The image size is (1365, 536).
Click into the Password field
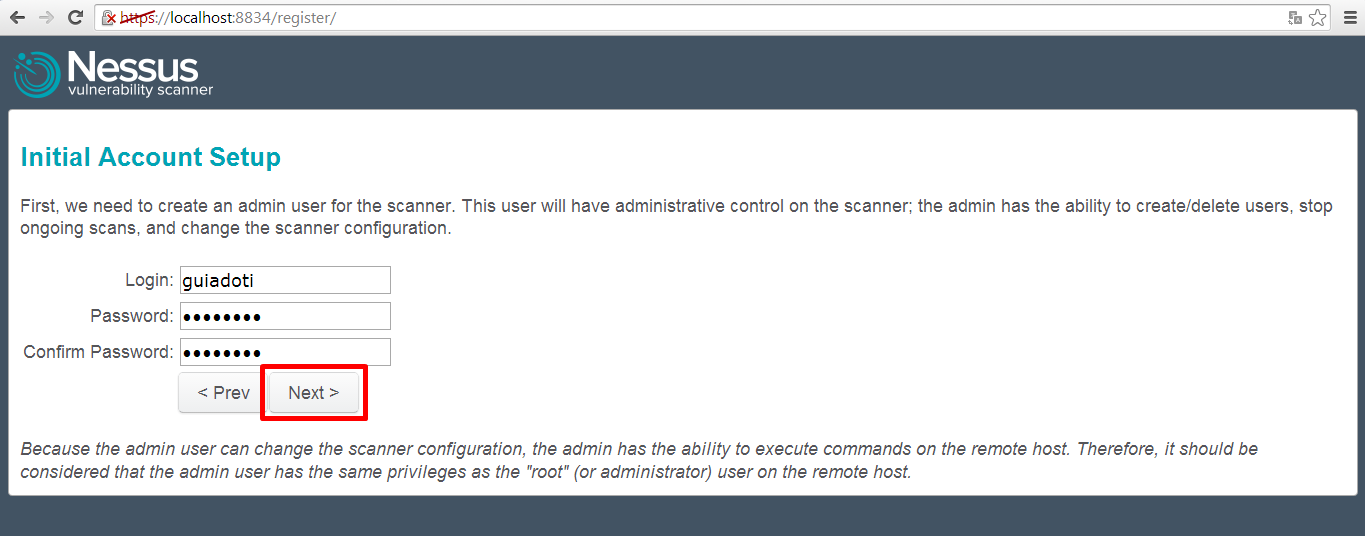(x=285, y=317)
